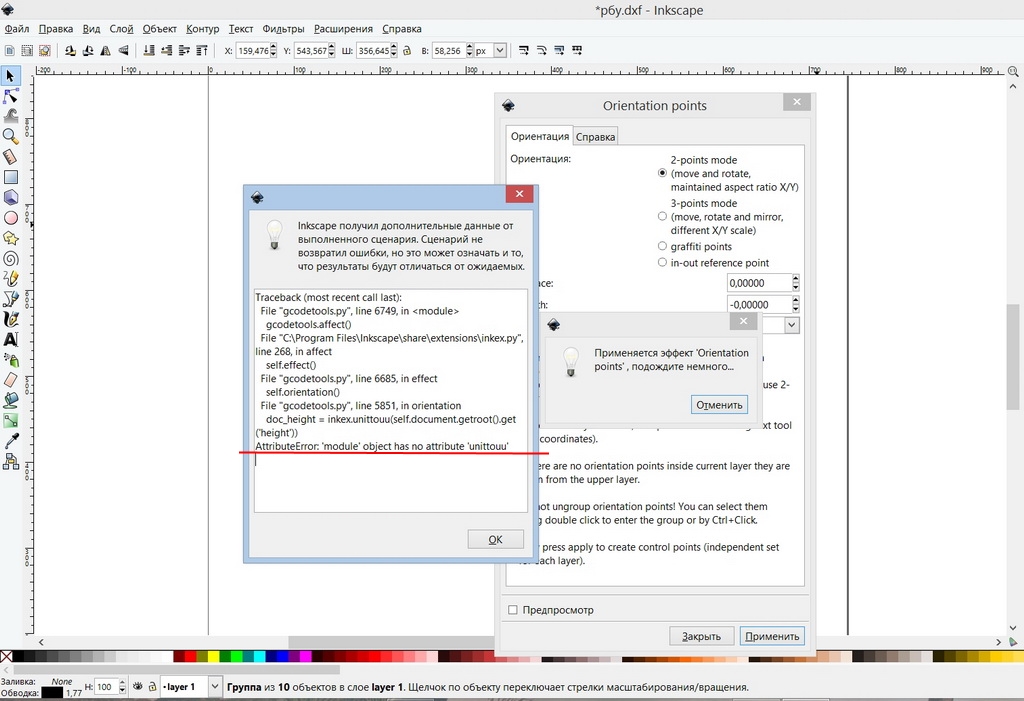Select the Bezier pen tool
The width and height of the screenshot is (1024, 701).
point(10,299)
